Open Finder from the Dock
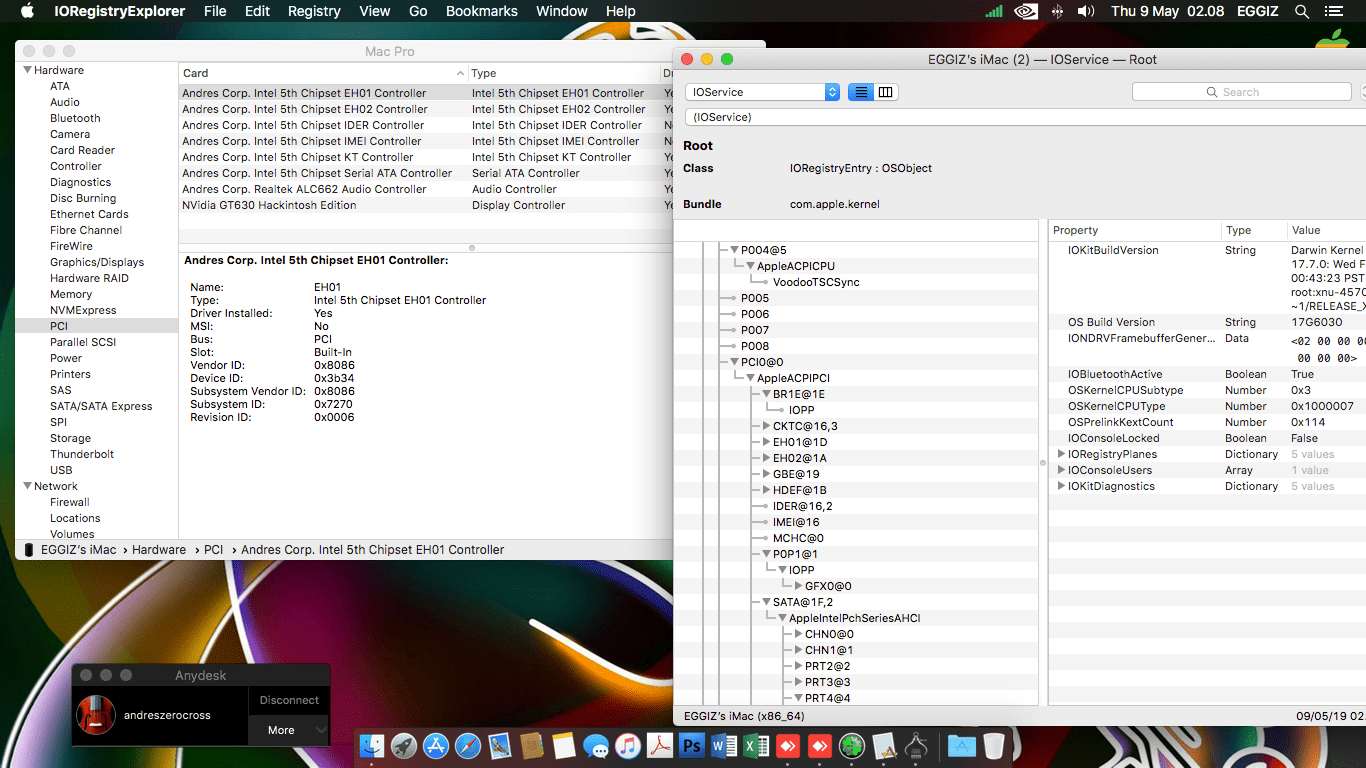Screen dimensions: 1366x768 (x=372, y=746)
